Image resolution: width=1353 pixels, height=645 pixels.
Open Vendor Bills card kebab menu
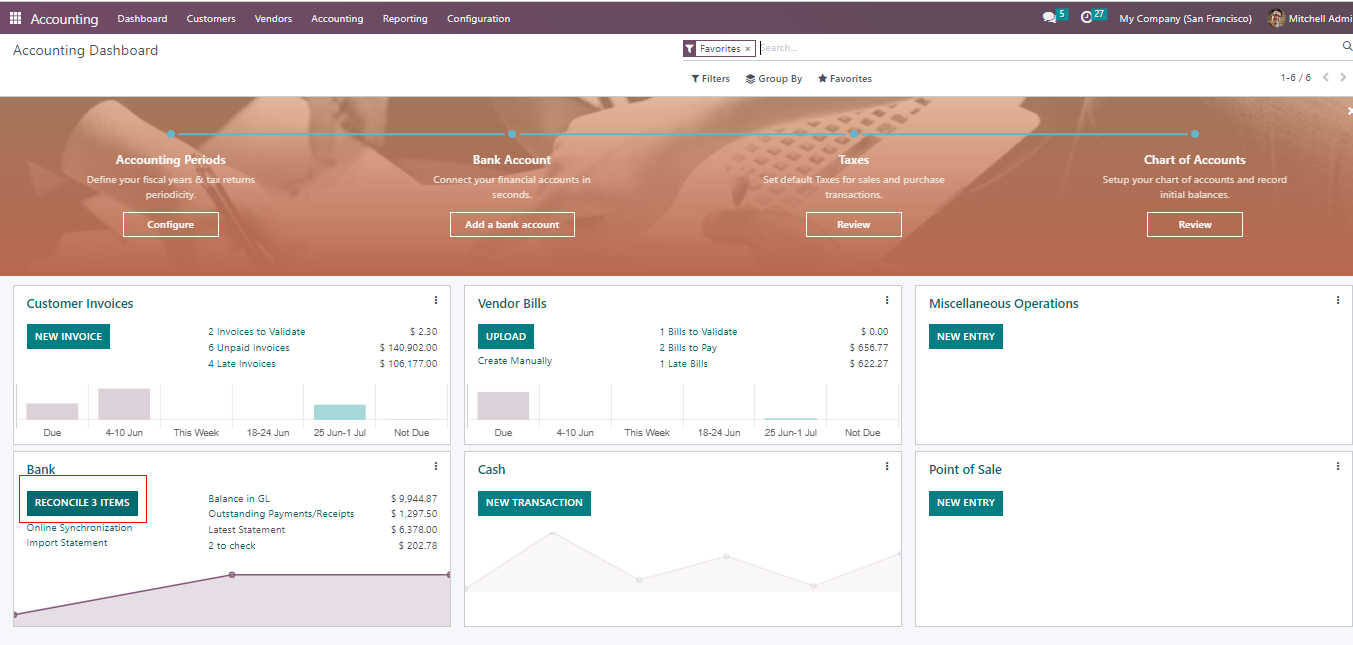point(887,300)
